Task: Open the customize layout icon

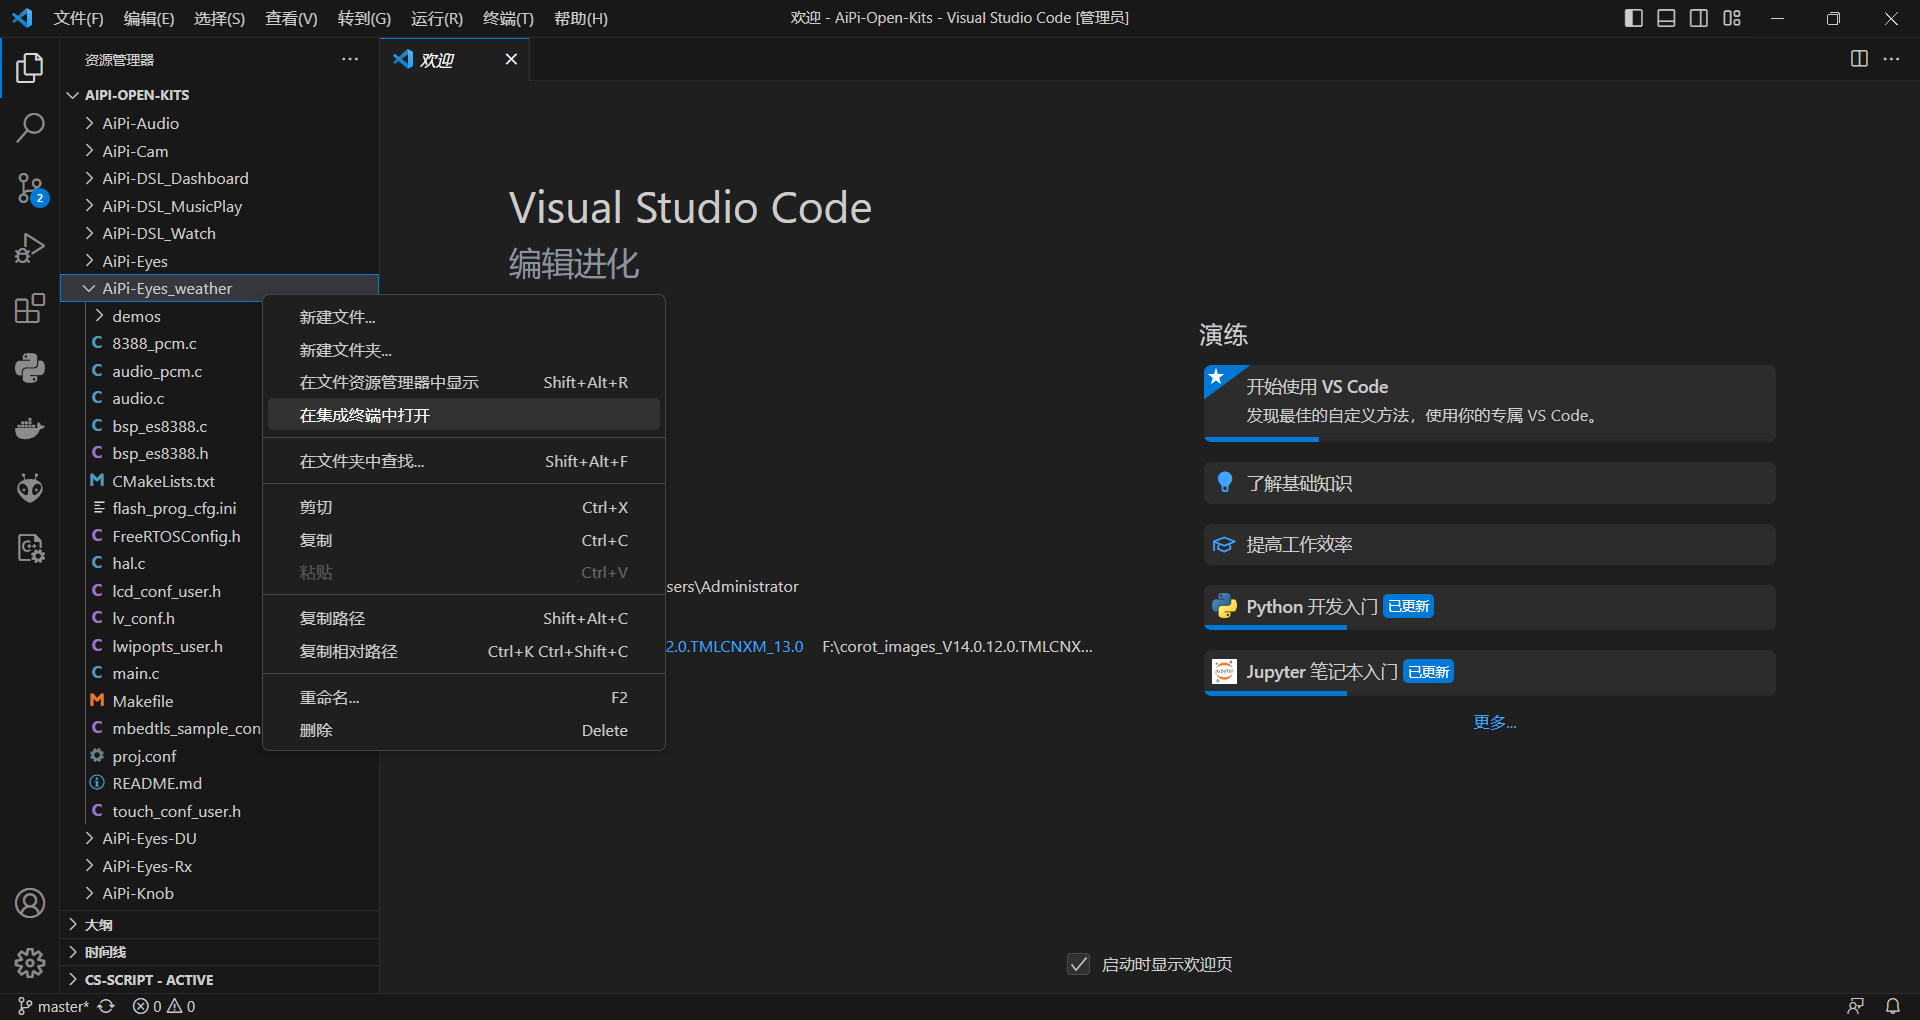Action: pos(1732,18)
